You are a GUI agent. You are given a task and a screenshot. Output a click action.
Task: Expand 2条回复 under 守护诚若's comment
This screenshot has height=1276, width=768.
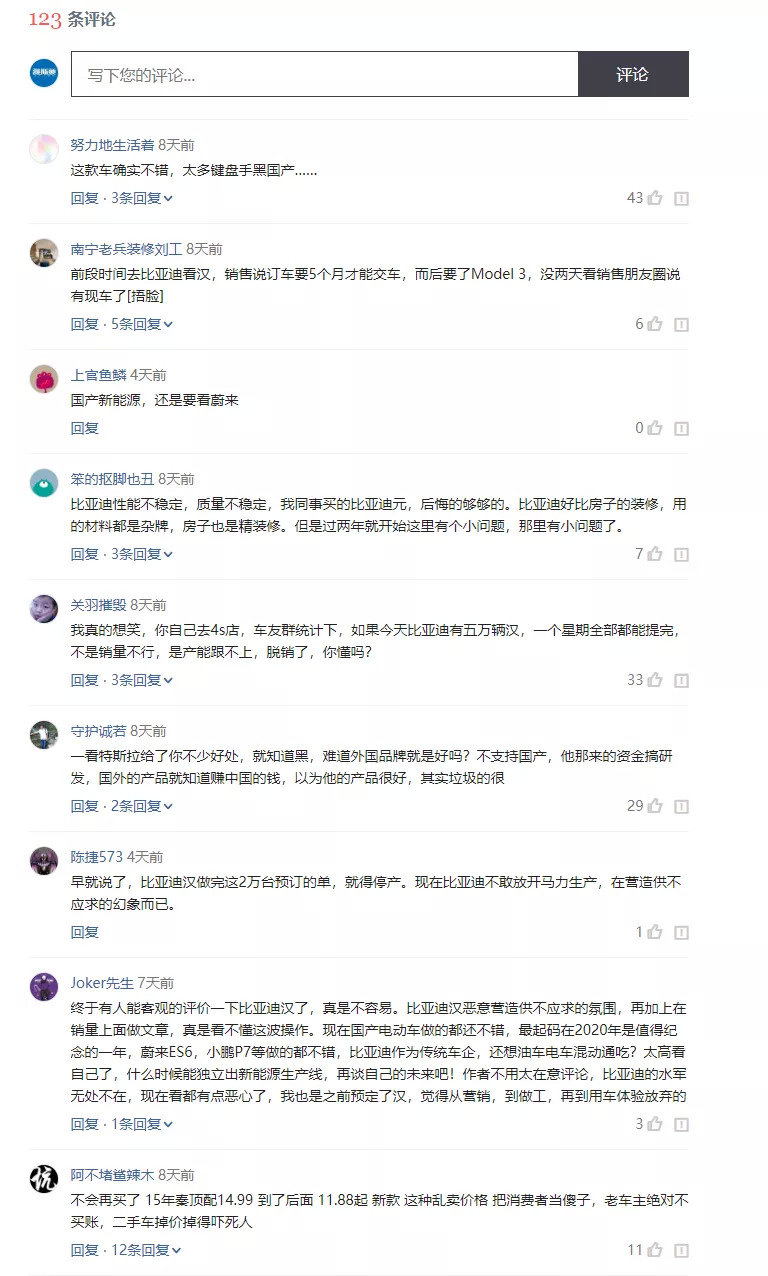pos(142,806)
